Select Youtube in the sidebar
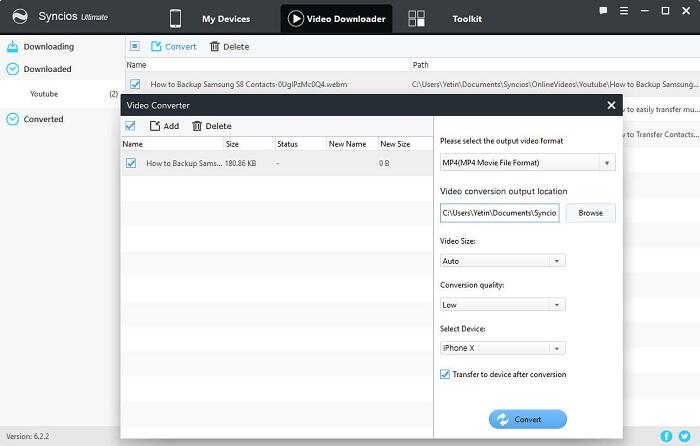 tap(44, 94)
